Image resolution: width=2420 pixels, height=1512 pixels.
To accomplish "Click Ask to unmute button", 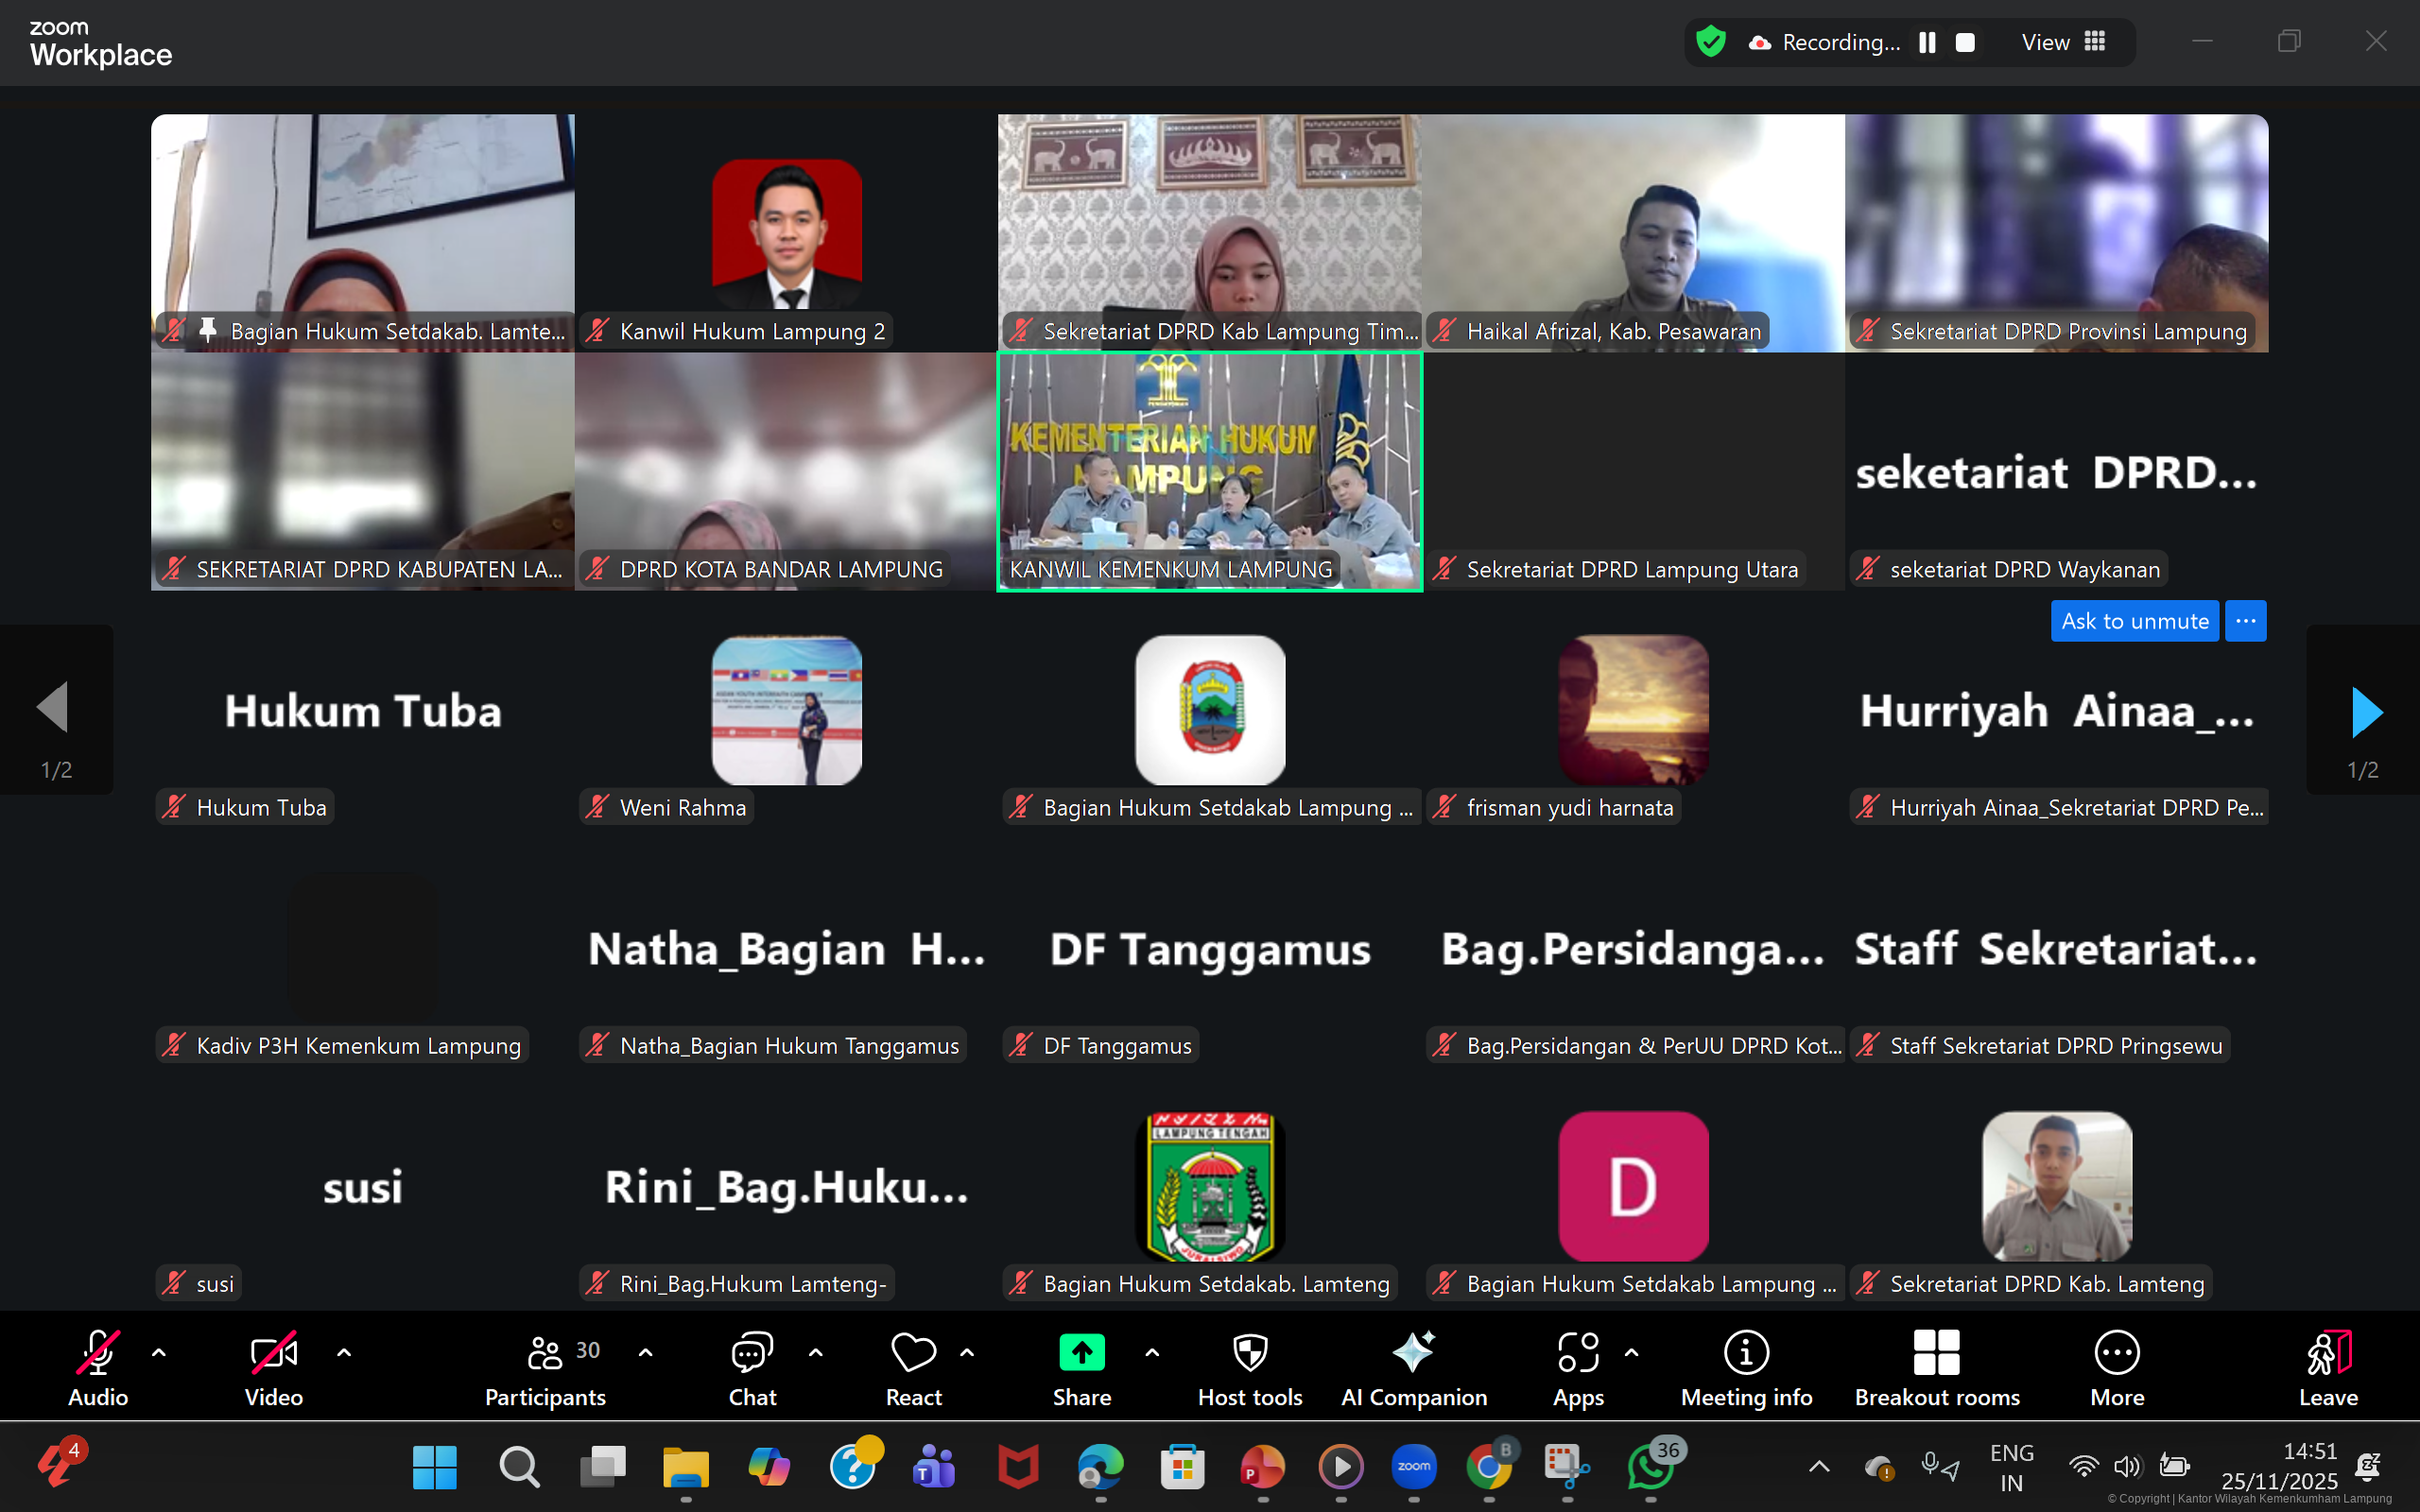I will (x=2135, y=620).
